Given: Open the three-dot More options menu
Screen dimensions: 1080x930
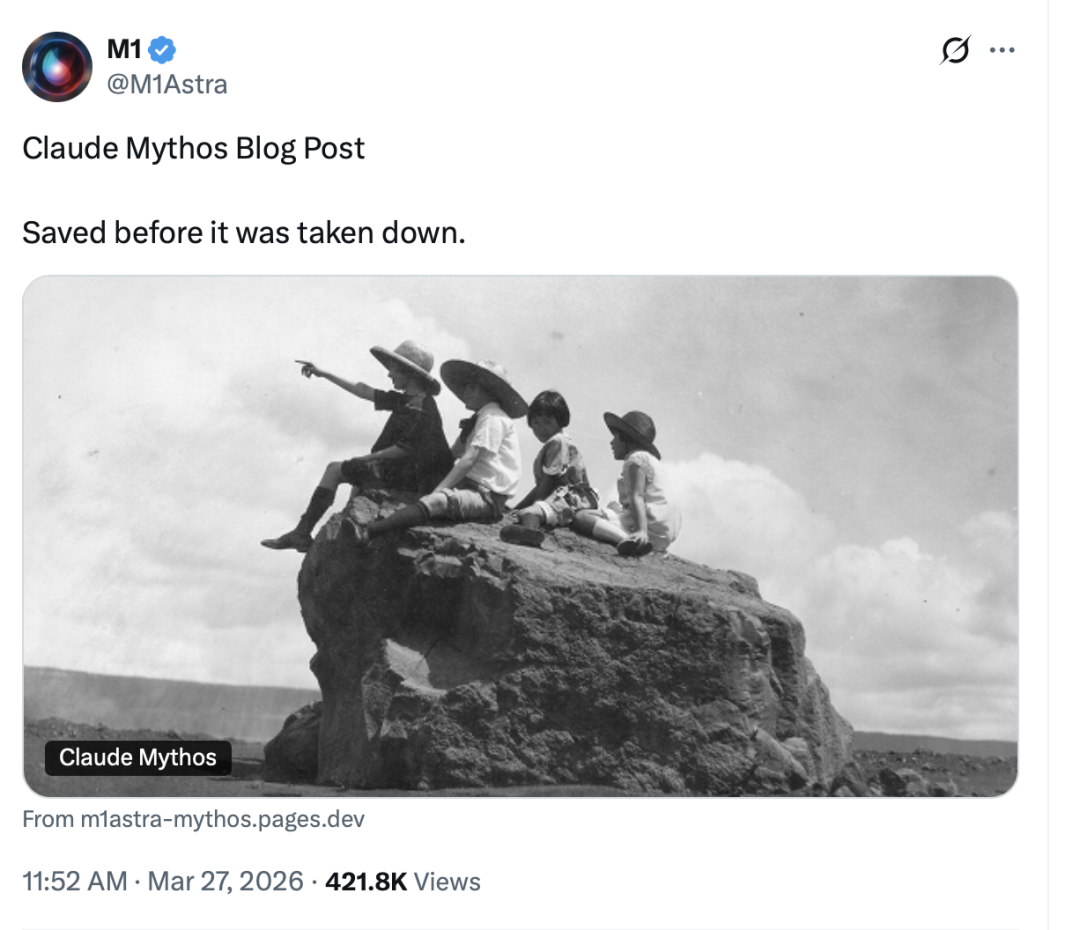Looking at the screenshot, I should (1001, 50).
